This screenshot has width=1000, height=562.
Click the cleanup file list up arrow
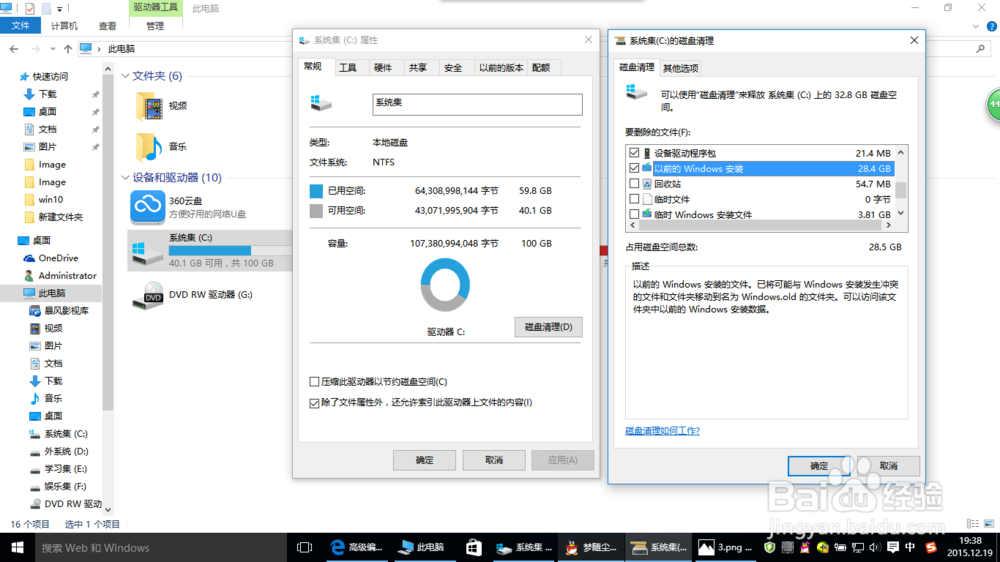(901, 152)
